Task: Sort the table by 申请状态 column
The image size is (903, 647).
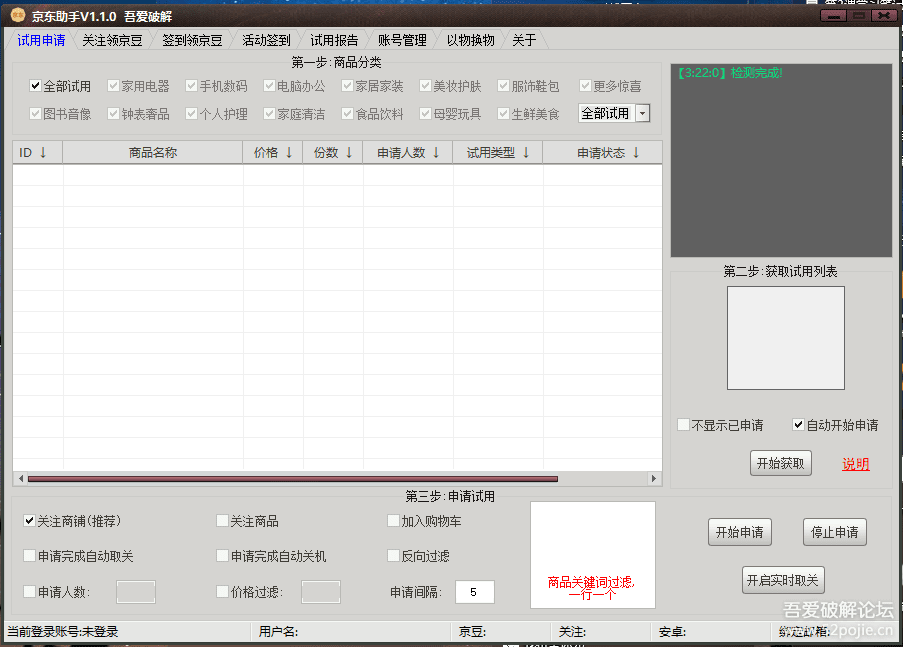Action: click(x=602, y=153)
